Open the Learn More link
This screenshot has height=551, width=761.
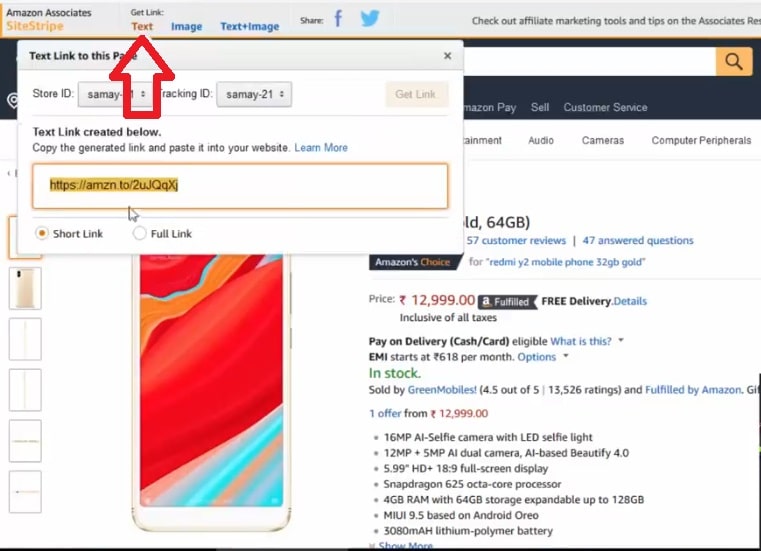[x=321, y=148]
